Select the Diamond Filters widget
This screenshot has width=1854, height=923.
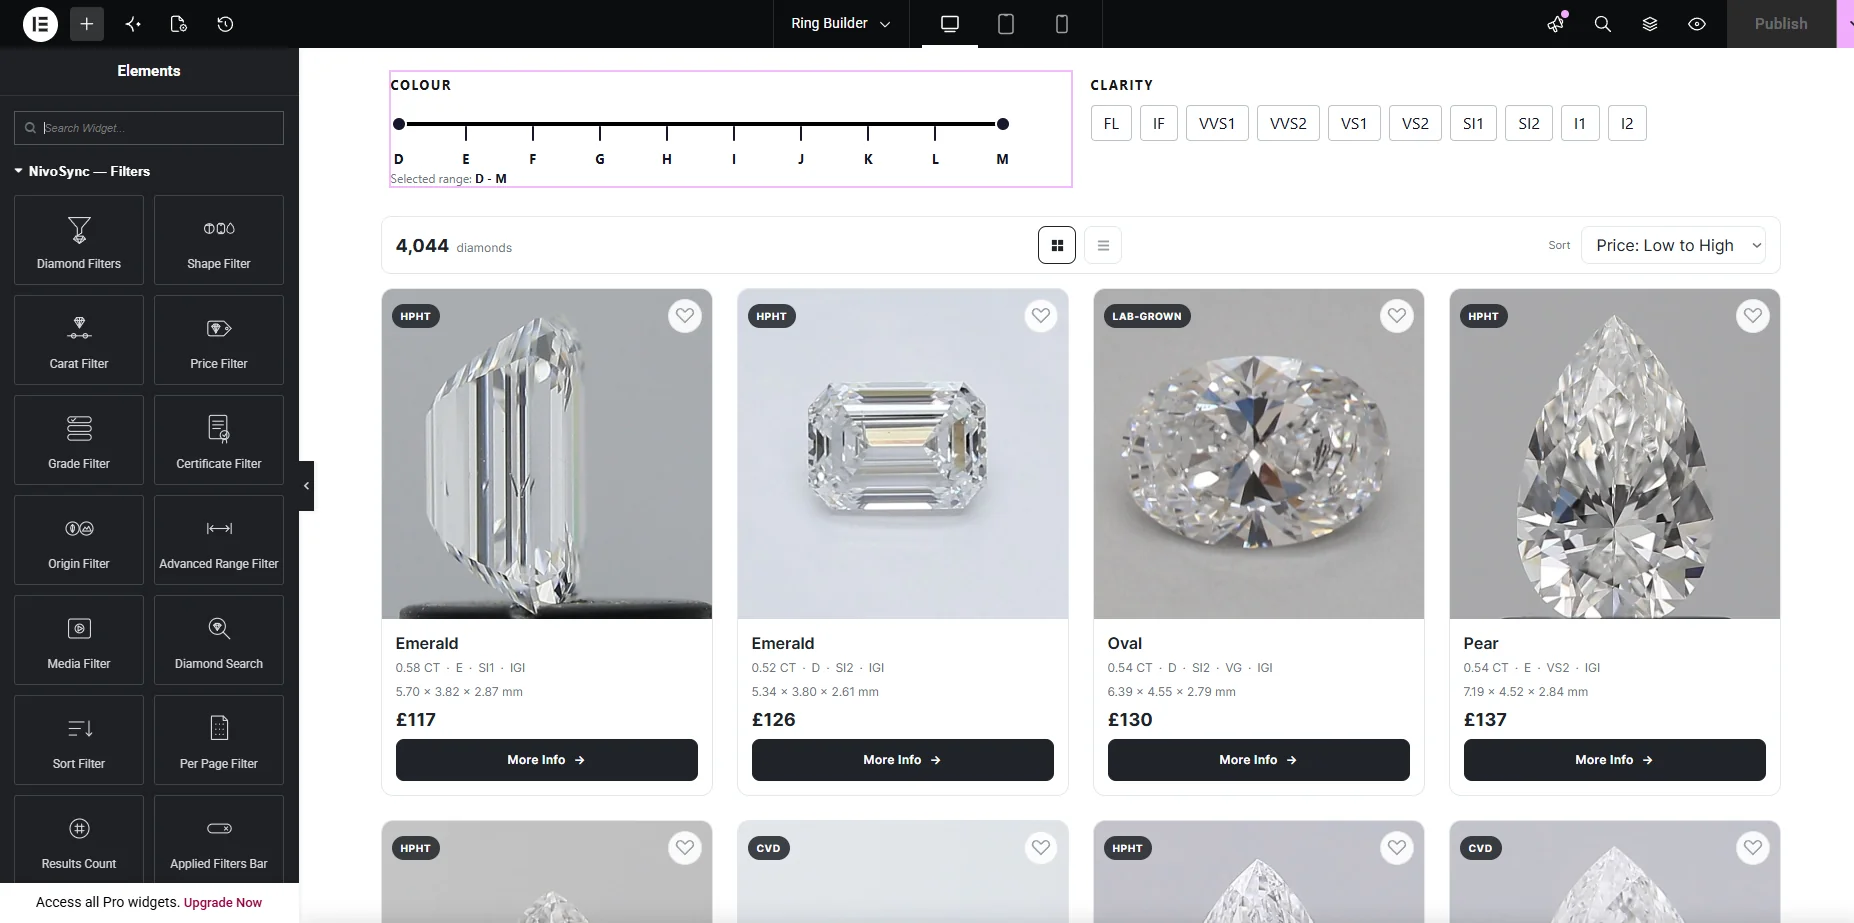79,240
